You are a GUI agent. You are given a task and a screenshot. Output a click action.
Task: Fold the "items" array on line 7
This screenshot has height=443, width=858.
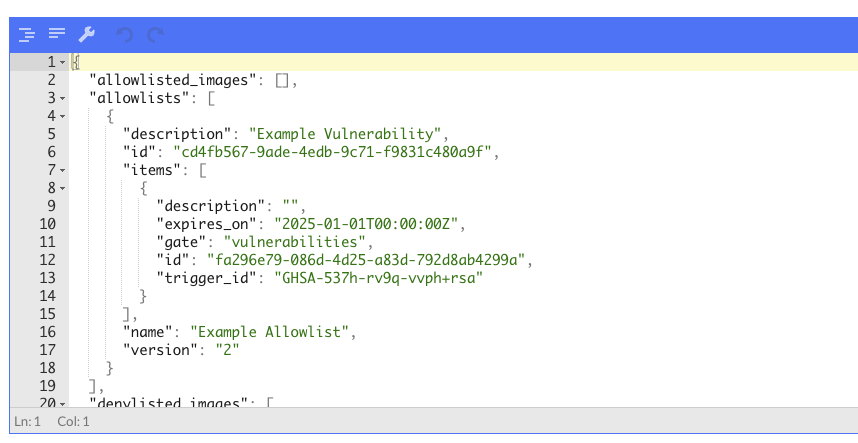[x=63, y=170]
